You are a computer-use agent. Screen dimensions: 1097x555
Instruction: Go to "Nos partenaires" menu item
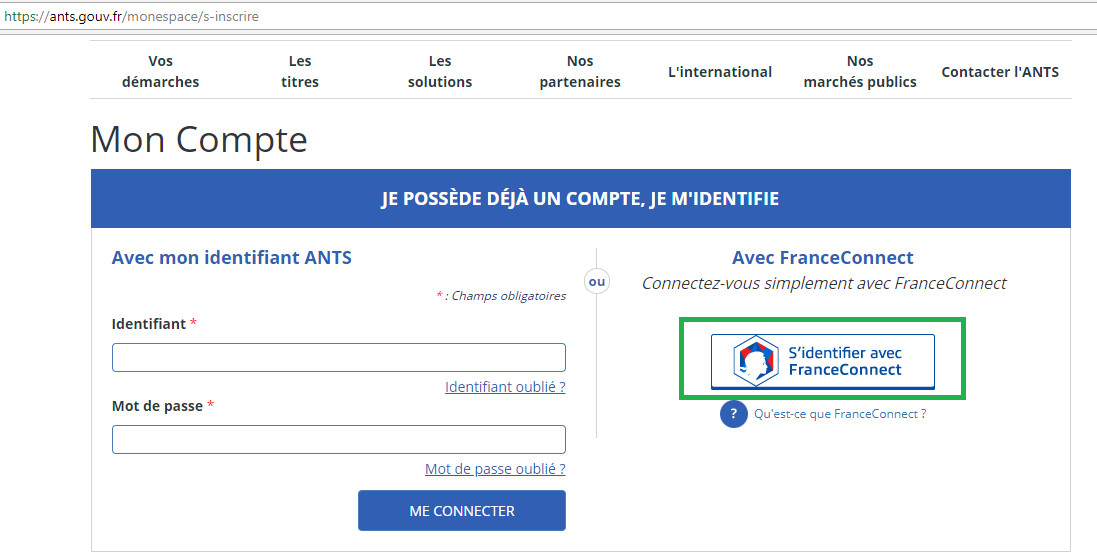click(x=580, y=72)
